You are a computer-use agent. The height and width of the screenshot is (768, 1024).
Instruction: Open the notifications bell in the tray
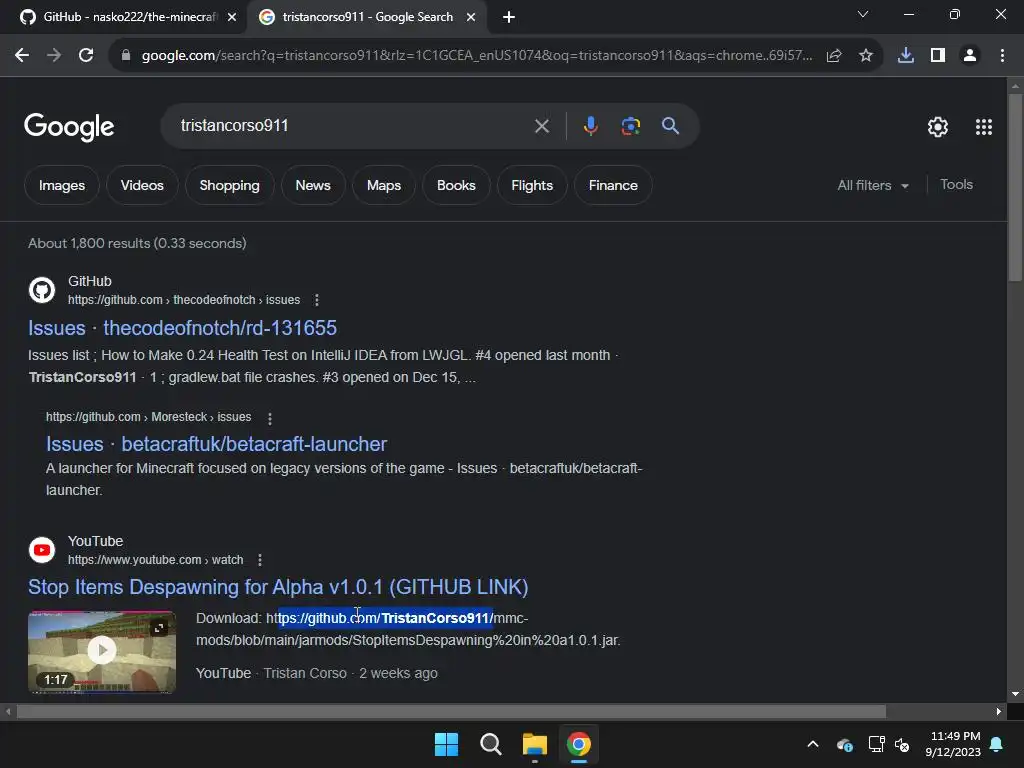pos(997,744)
